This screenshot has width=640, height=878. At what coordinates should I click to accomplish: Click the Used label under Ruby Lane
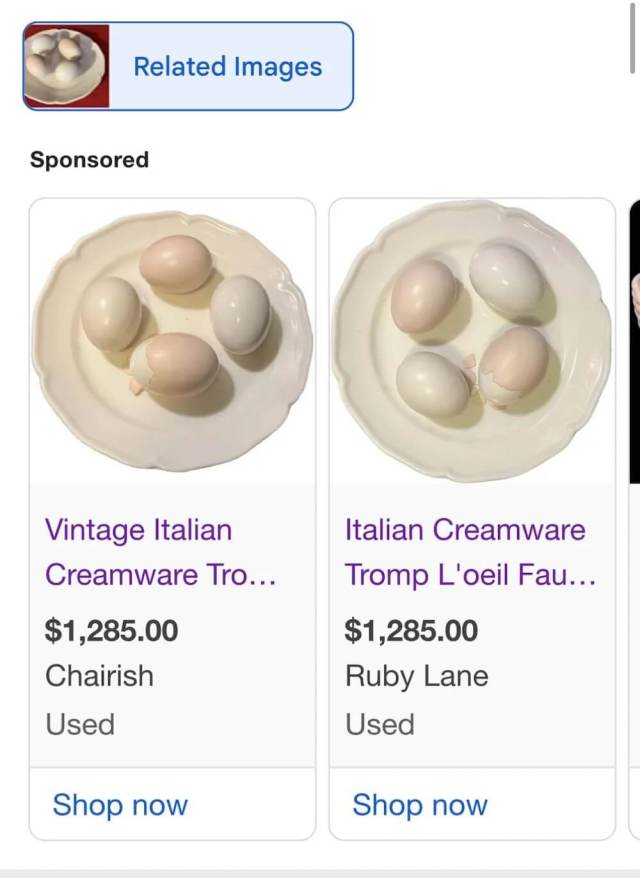coord(380,724)
